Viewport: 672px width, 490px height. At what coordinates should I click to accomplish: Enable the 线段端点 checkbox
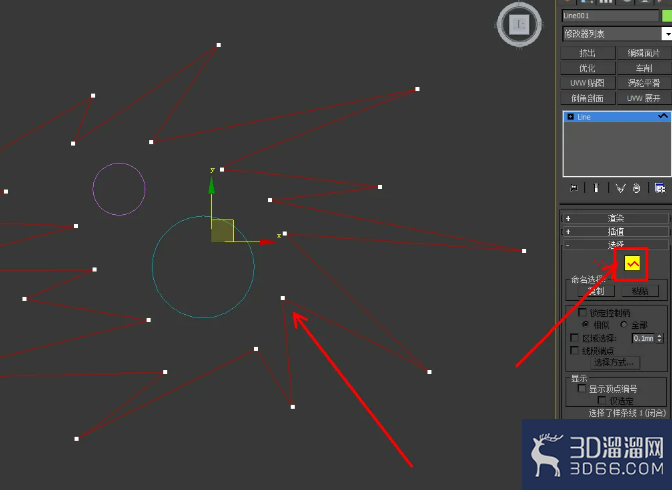click(575, 350)
